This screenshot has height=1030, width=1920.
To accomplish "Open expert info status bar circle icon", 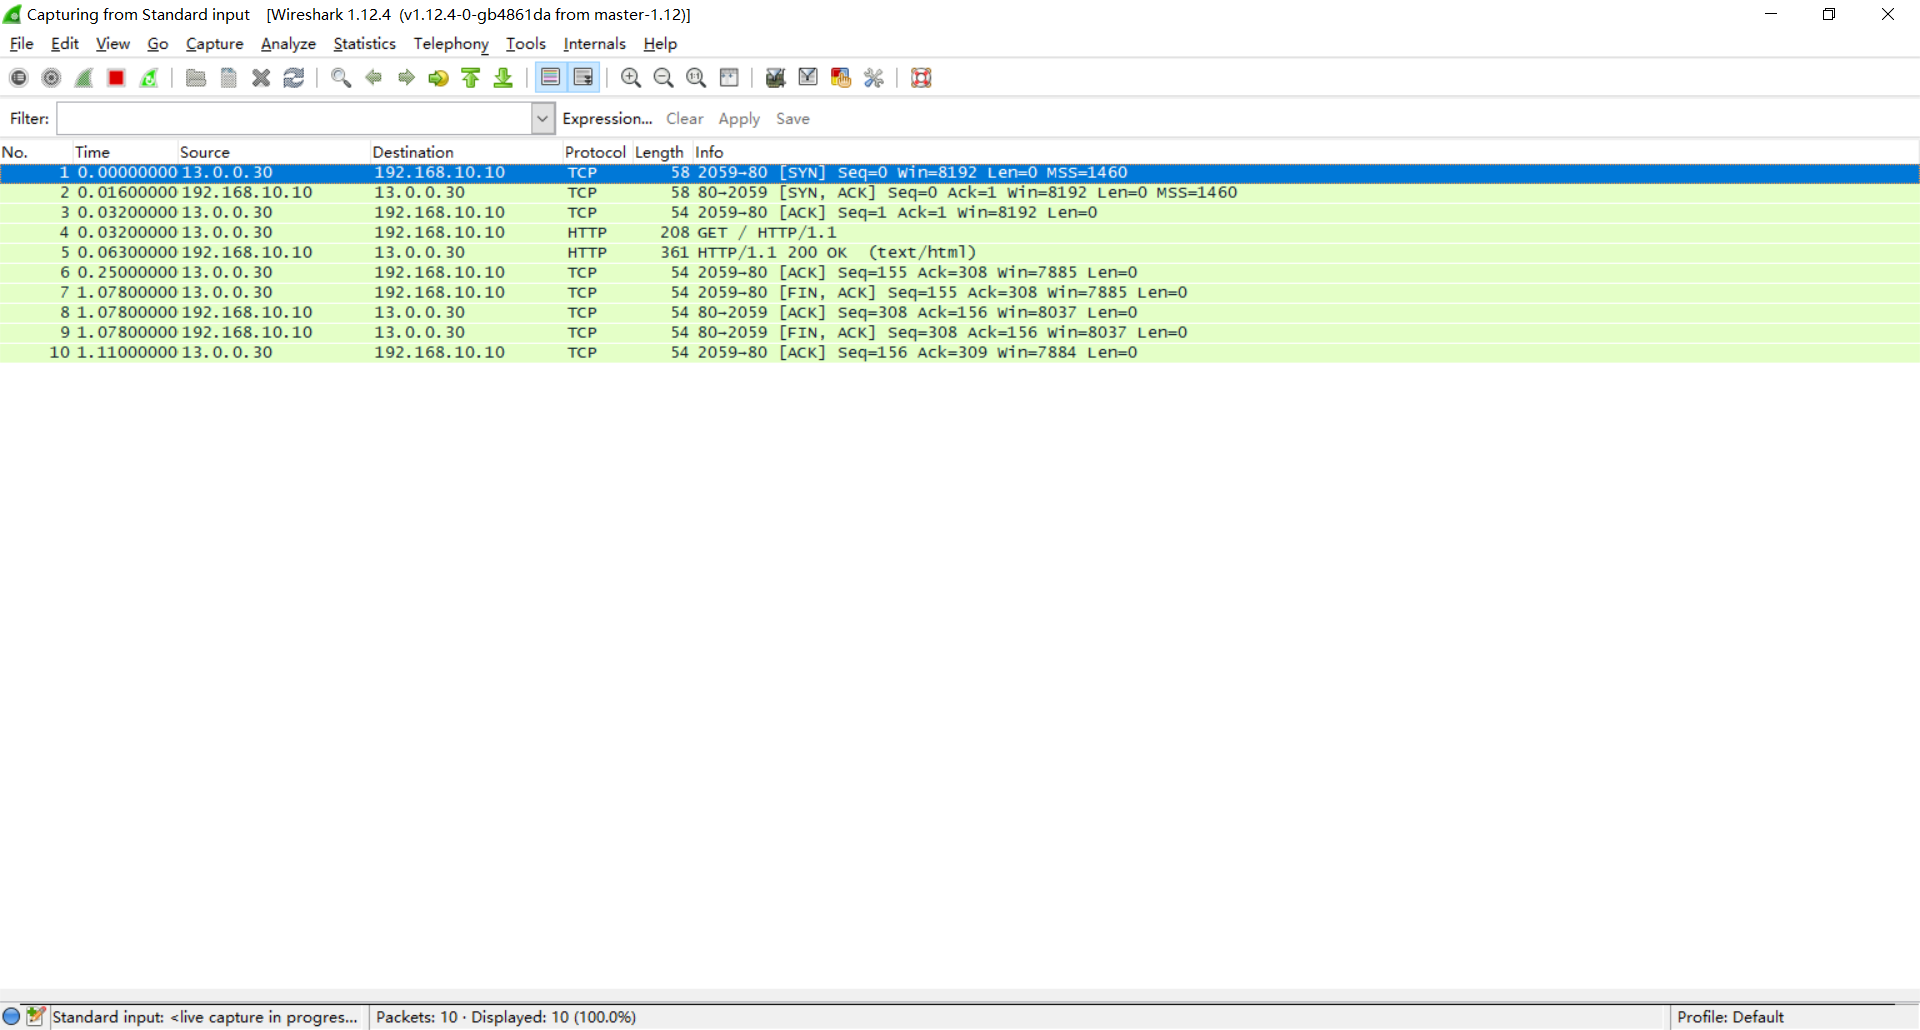I will (x=12, y=1017).
